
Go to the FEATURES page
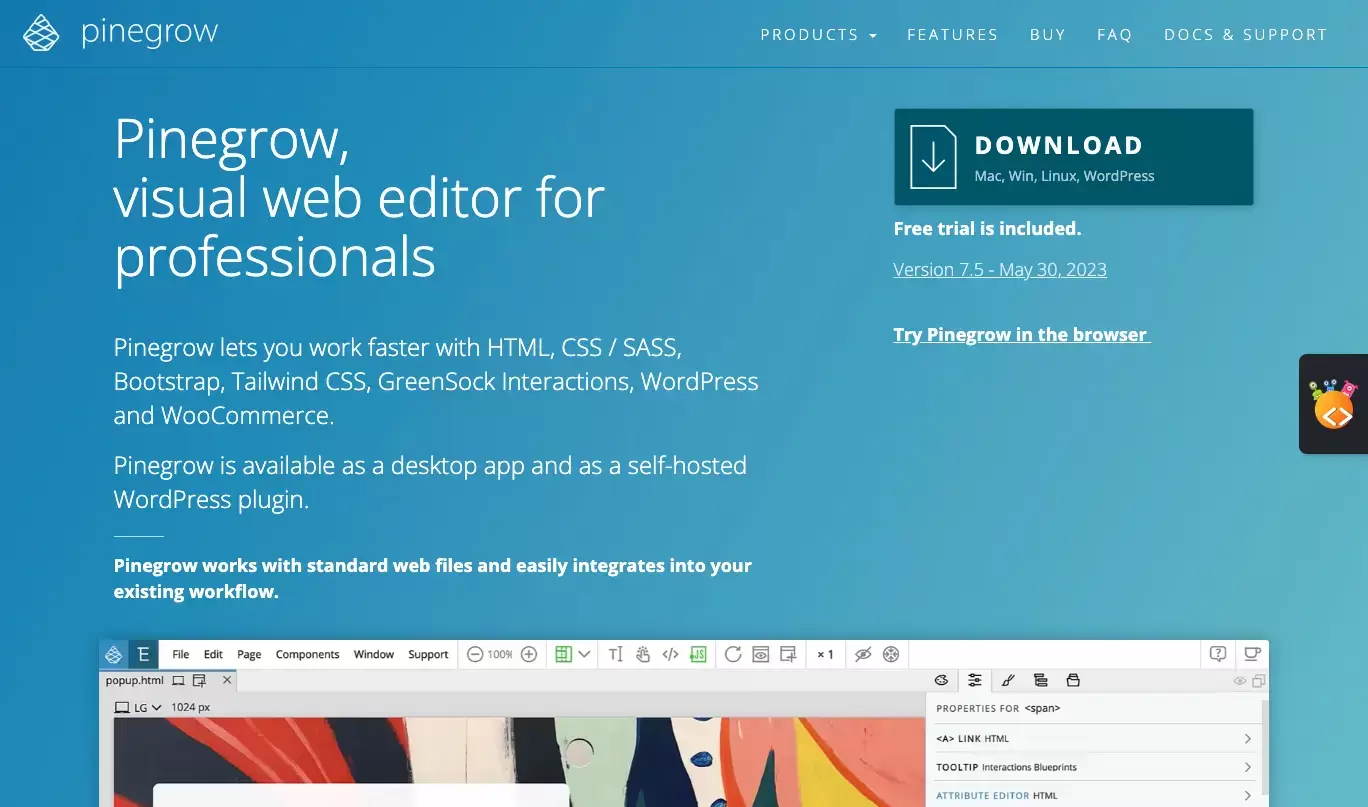tap(952, 35)
